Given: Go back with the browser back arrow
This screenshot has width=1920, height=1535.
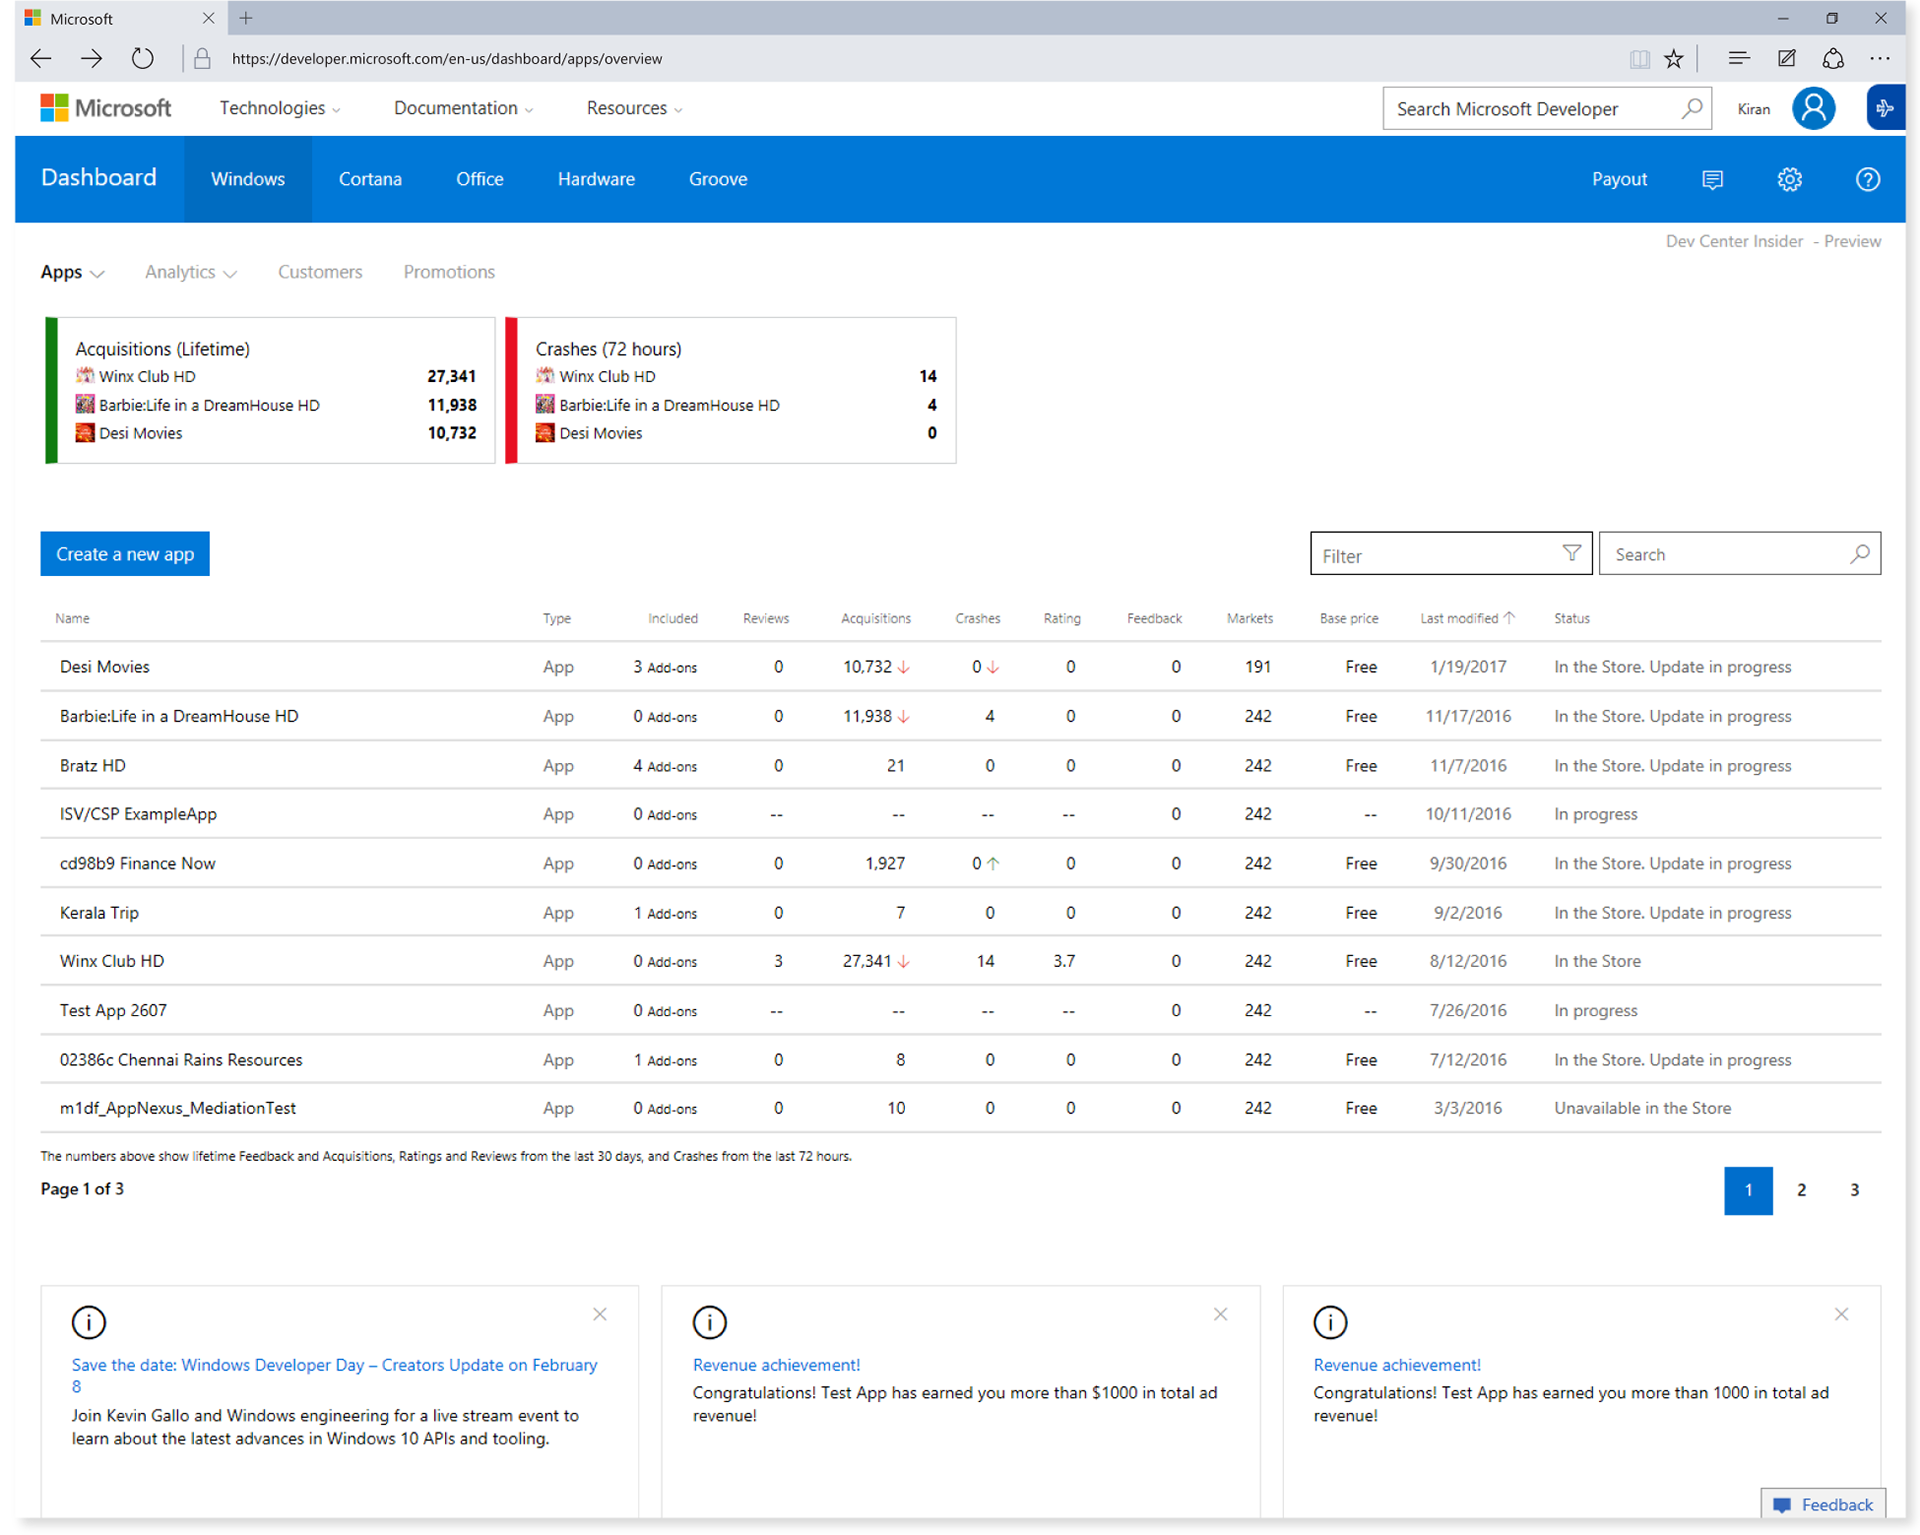Looking at the screenshot, I should 41,59.
